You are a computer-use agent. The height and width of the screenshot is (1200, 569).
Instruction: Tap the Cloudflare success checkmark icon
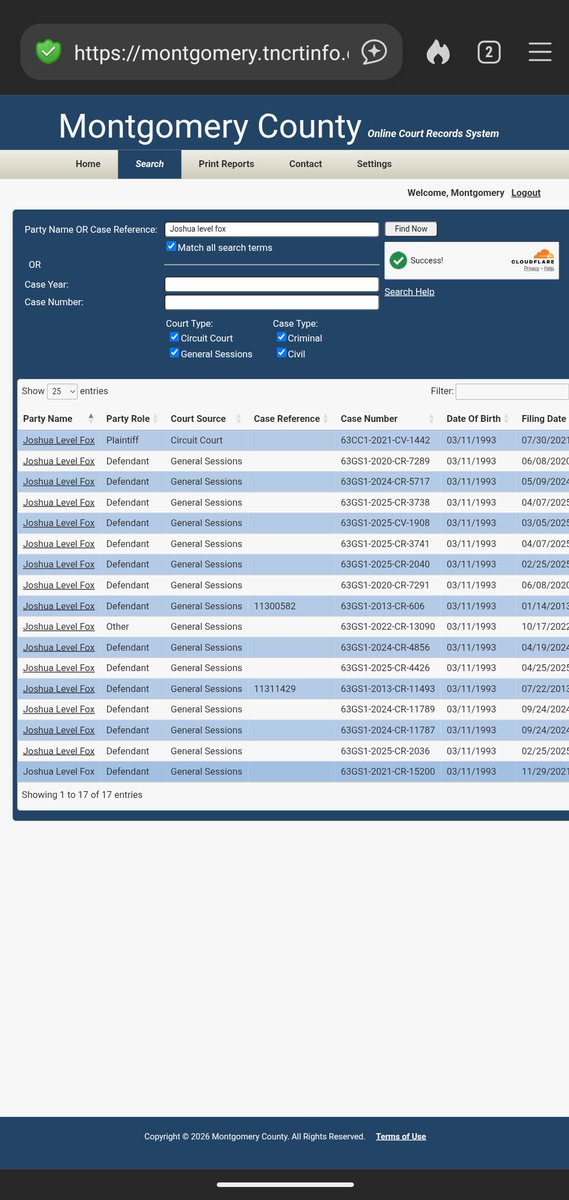(x=398, y=260)
